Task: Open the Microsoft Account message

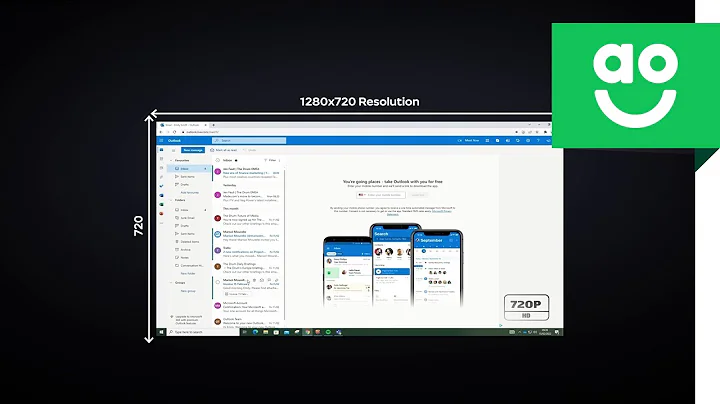Action: pos(248,307)
